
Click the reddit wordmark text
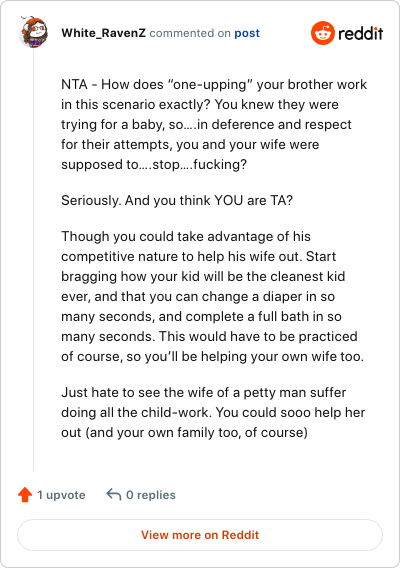361,33
